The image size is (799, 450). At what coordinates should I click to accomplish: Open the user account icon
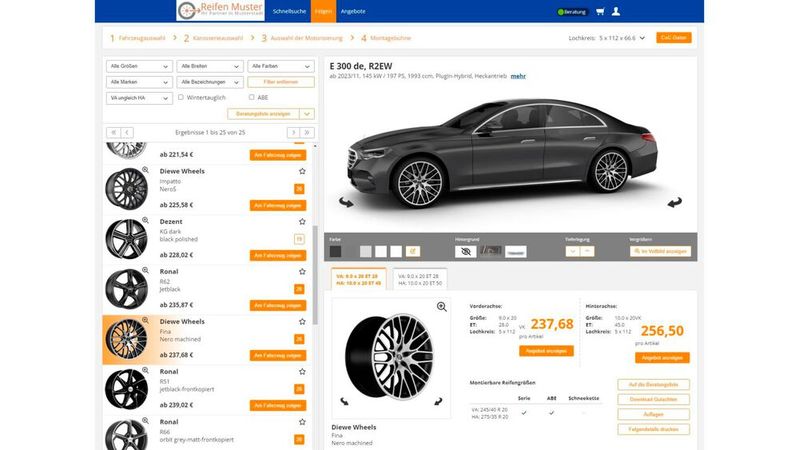[616, 11]
